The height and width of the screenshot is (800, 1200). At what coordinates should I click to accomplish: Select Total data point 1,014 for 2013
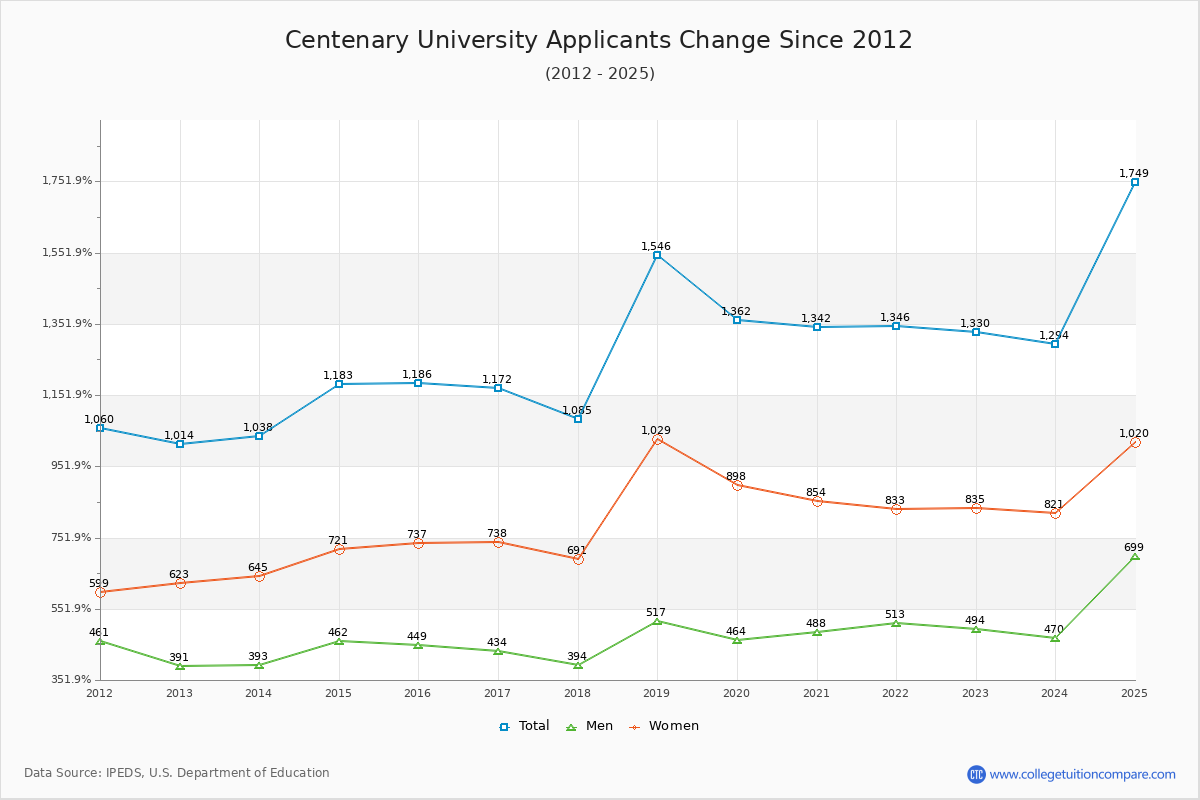[x=180, y=444]
